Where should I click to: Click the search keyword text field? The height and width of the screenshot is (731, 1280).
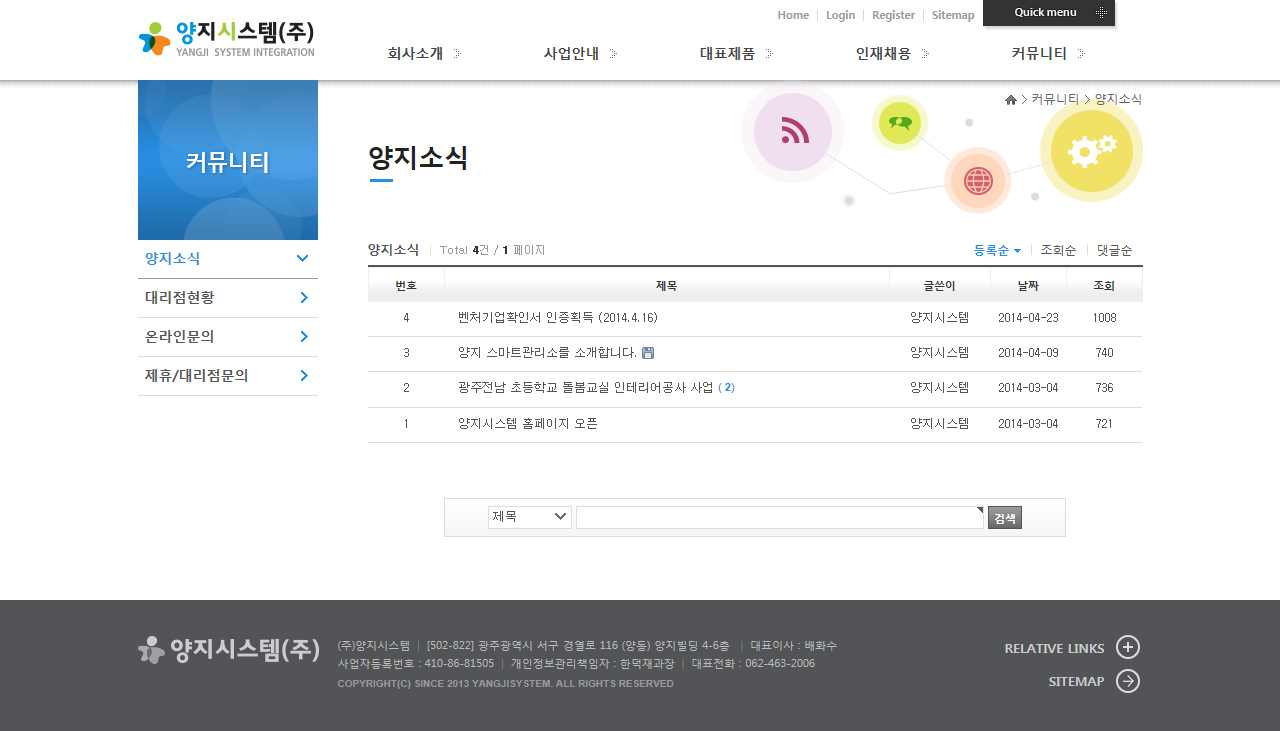[x=779, y=518]
